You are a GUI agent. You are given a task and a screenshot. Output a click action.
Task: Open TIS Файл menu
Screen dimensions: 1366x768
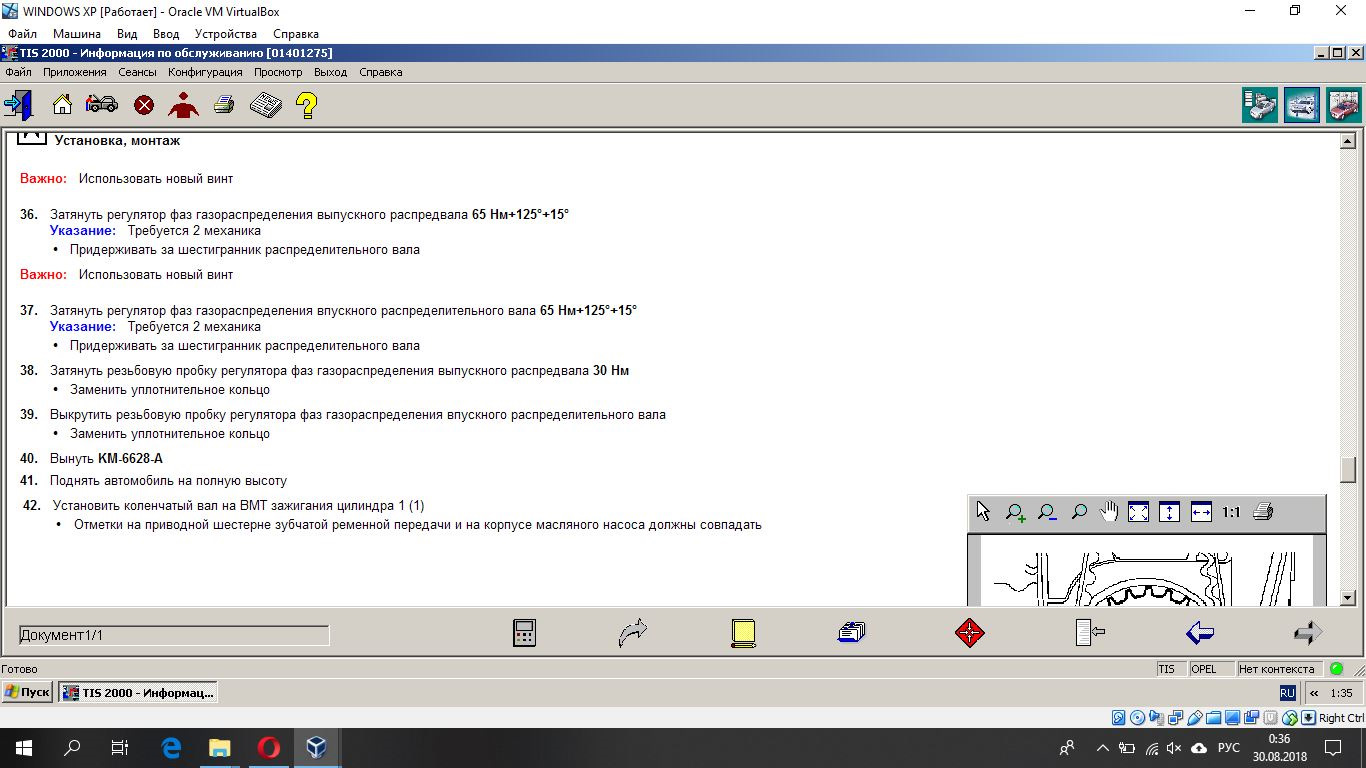click(18, 72)
